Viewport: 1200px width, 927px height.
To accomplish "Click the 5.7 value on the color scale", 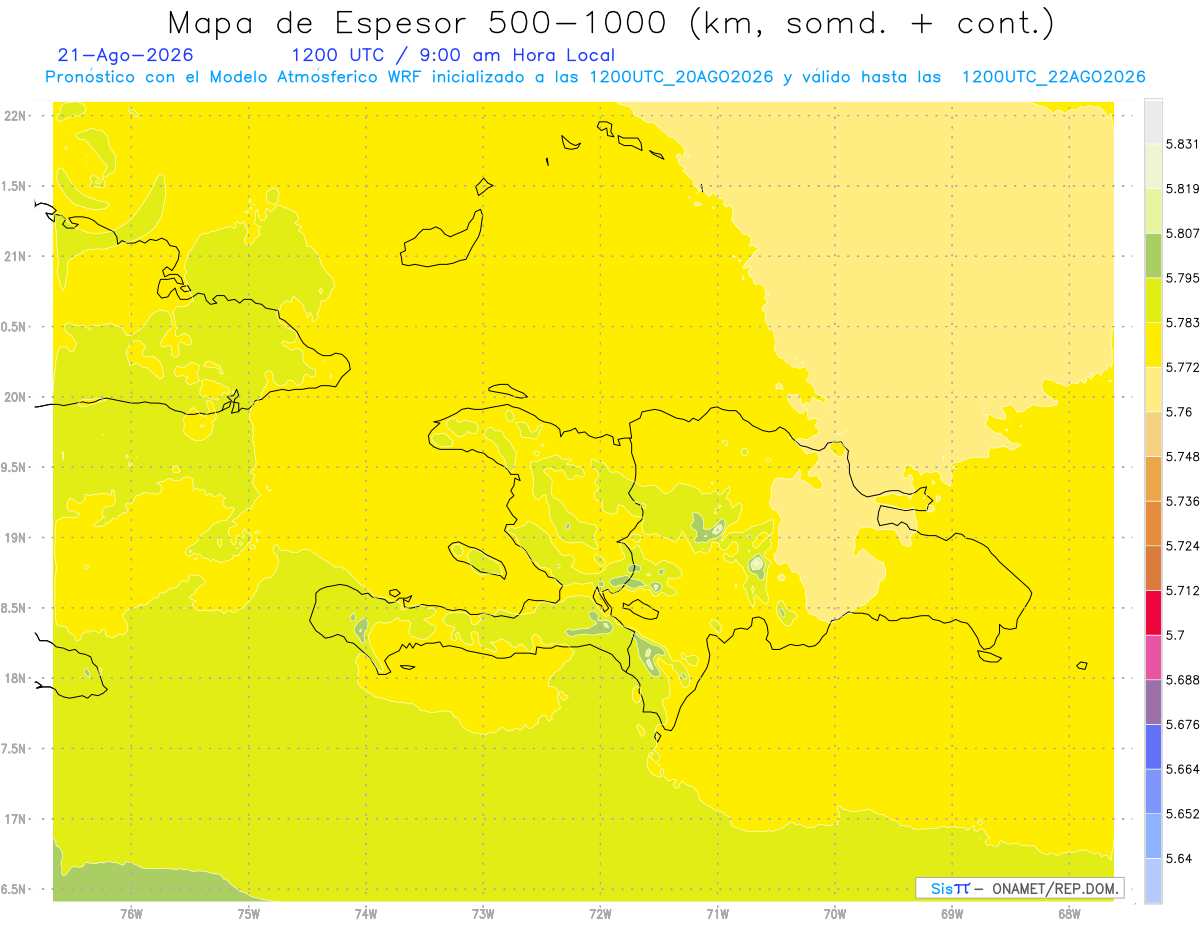I will (x=1176, y=635).
